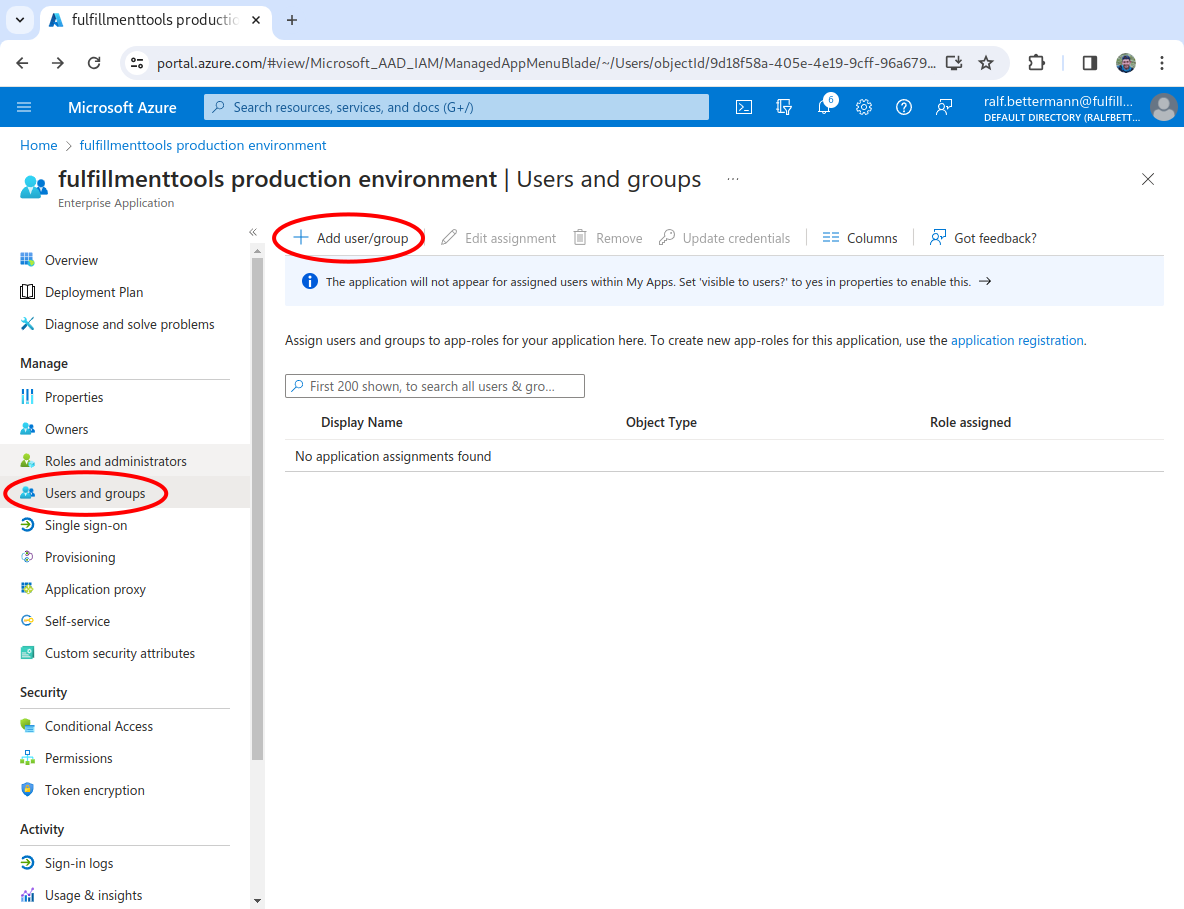Open Conditional Access
This screenshot has height=909, width=1184.
pos(98,726)
